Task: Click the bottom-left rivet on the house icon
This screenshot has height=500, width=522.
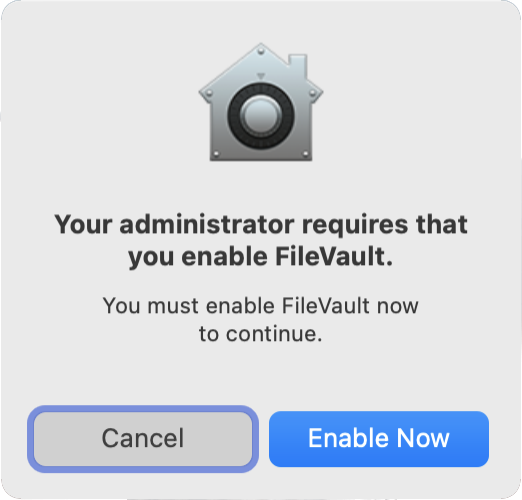Action: pos(216,154)
